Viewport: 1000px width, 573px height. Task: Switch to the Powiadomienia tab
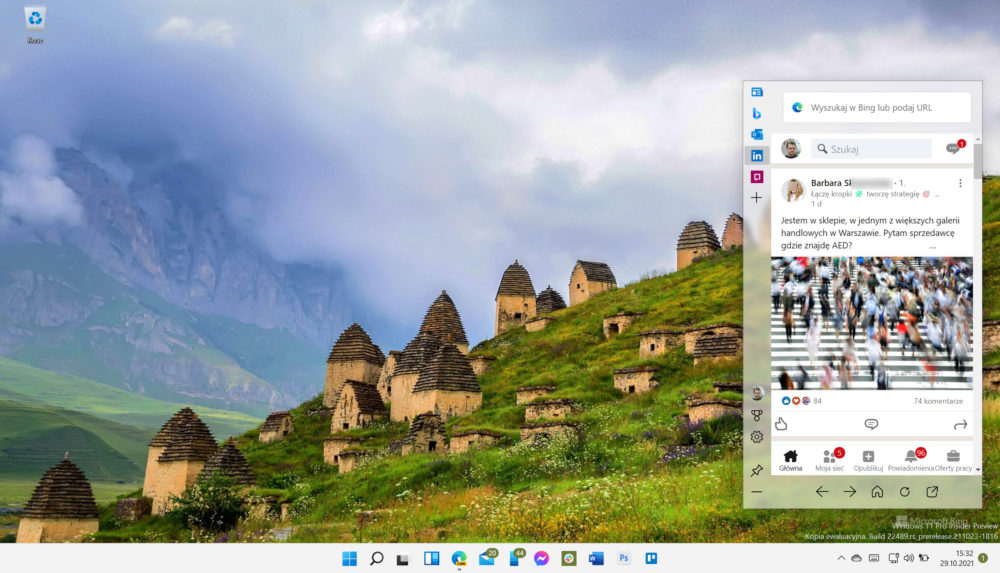point(911,460)
